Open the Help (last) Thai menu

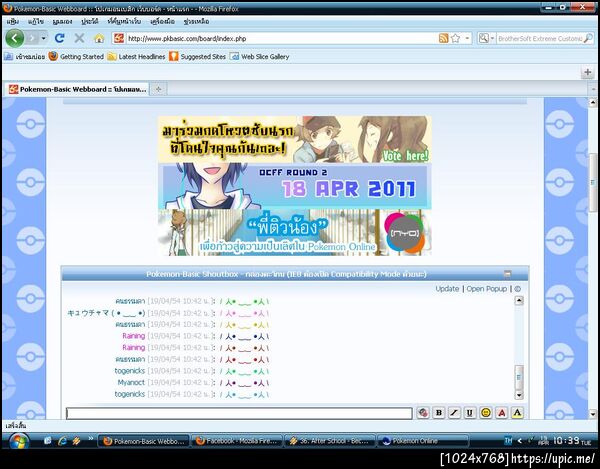tap(196, 21)
